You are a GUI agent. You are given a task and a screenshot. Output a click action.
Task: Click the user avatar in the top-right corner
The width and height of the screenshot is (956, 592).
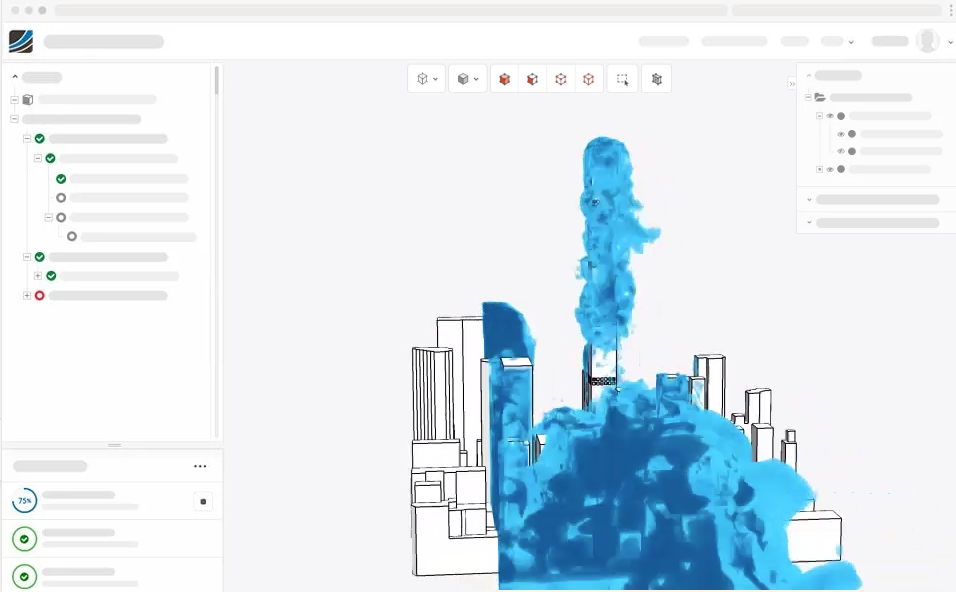click(927, 41)
